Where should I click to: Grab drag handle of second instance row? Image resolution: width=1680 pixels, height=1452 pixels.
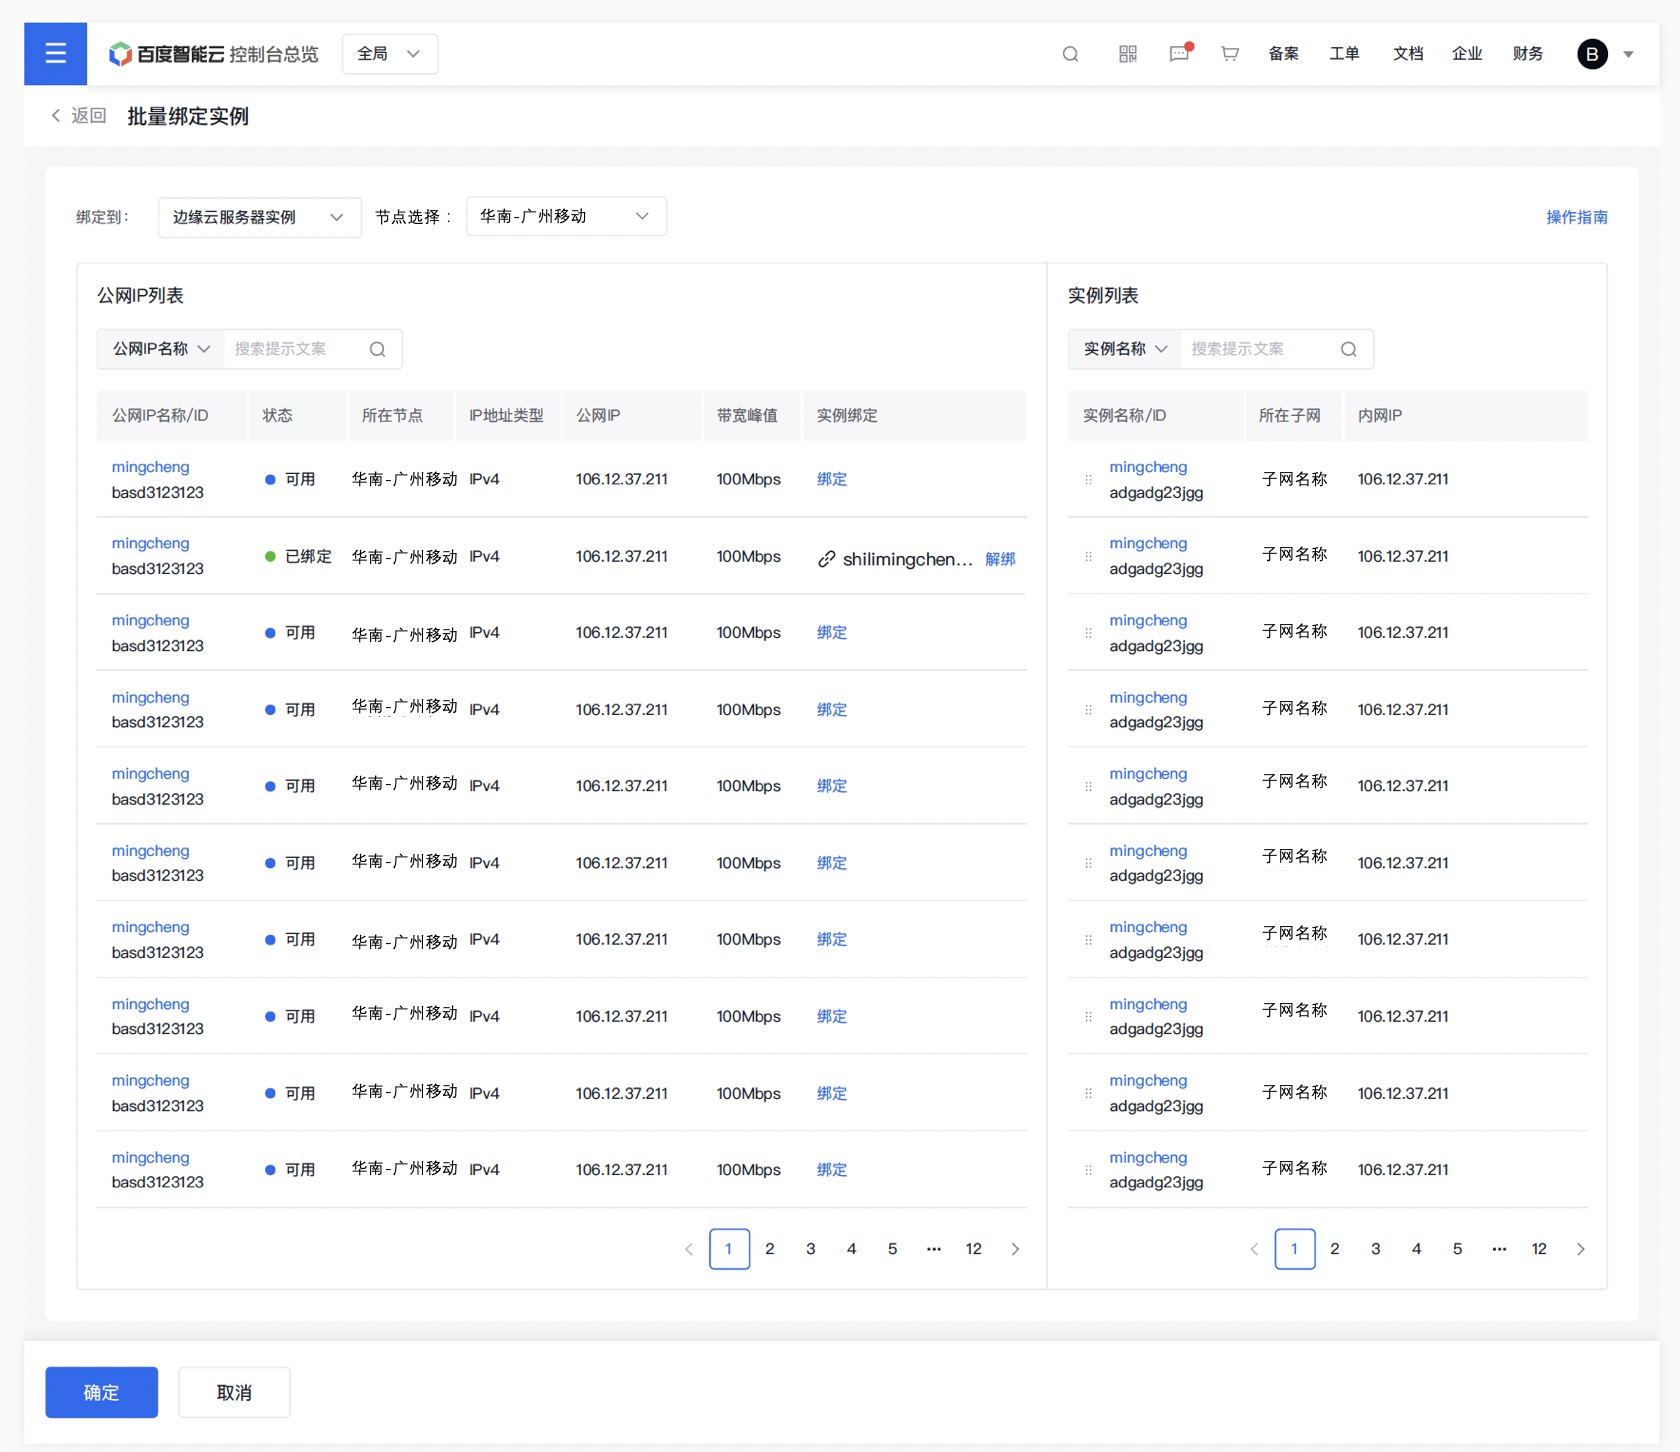(1089, 557)
